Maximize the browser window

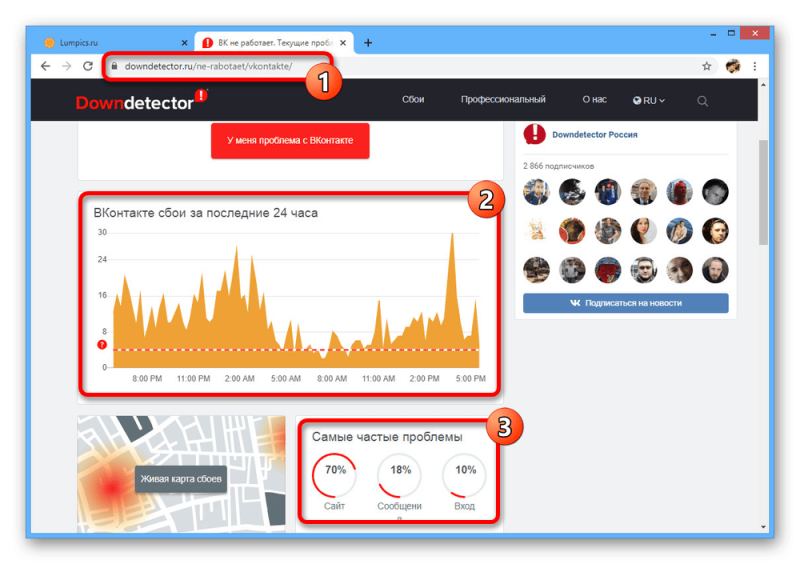click(731, 33)
